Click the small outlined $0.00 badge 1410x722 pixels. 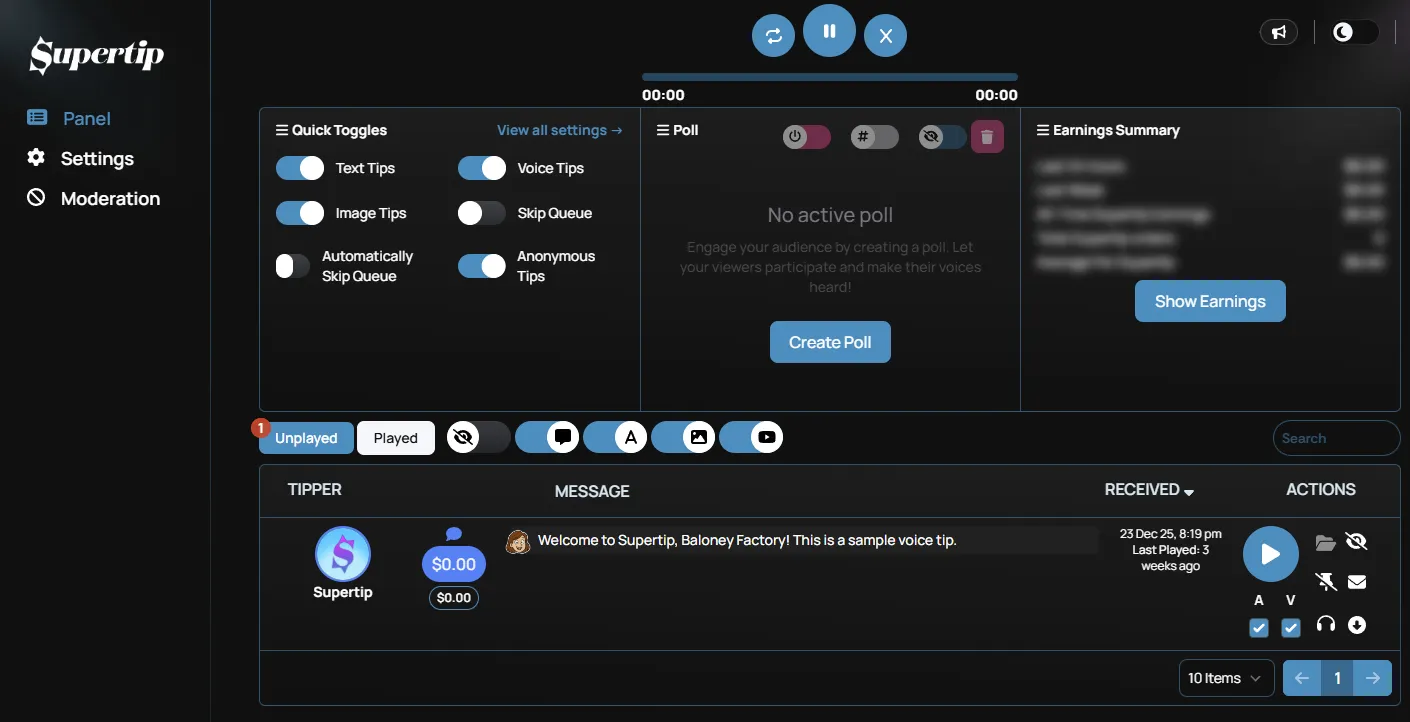tap(454, 597)
